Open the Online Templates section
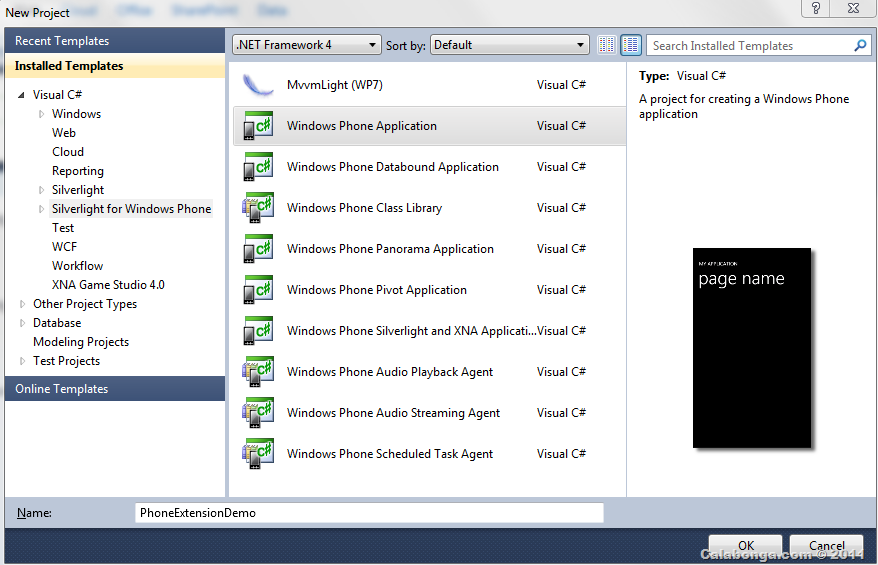 pos(115,389)
